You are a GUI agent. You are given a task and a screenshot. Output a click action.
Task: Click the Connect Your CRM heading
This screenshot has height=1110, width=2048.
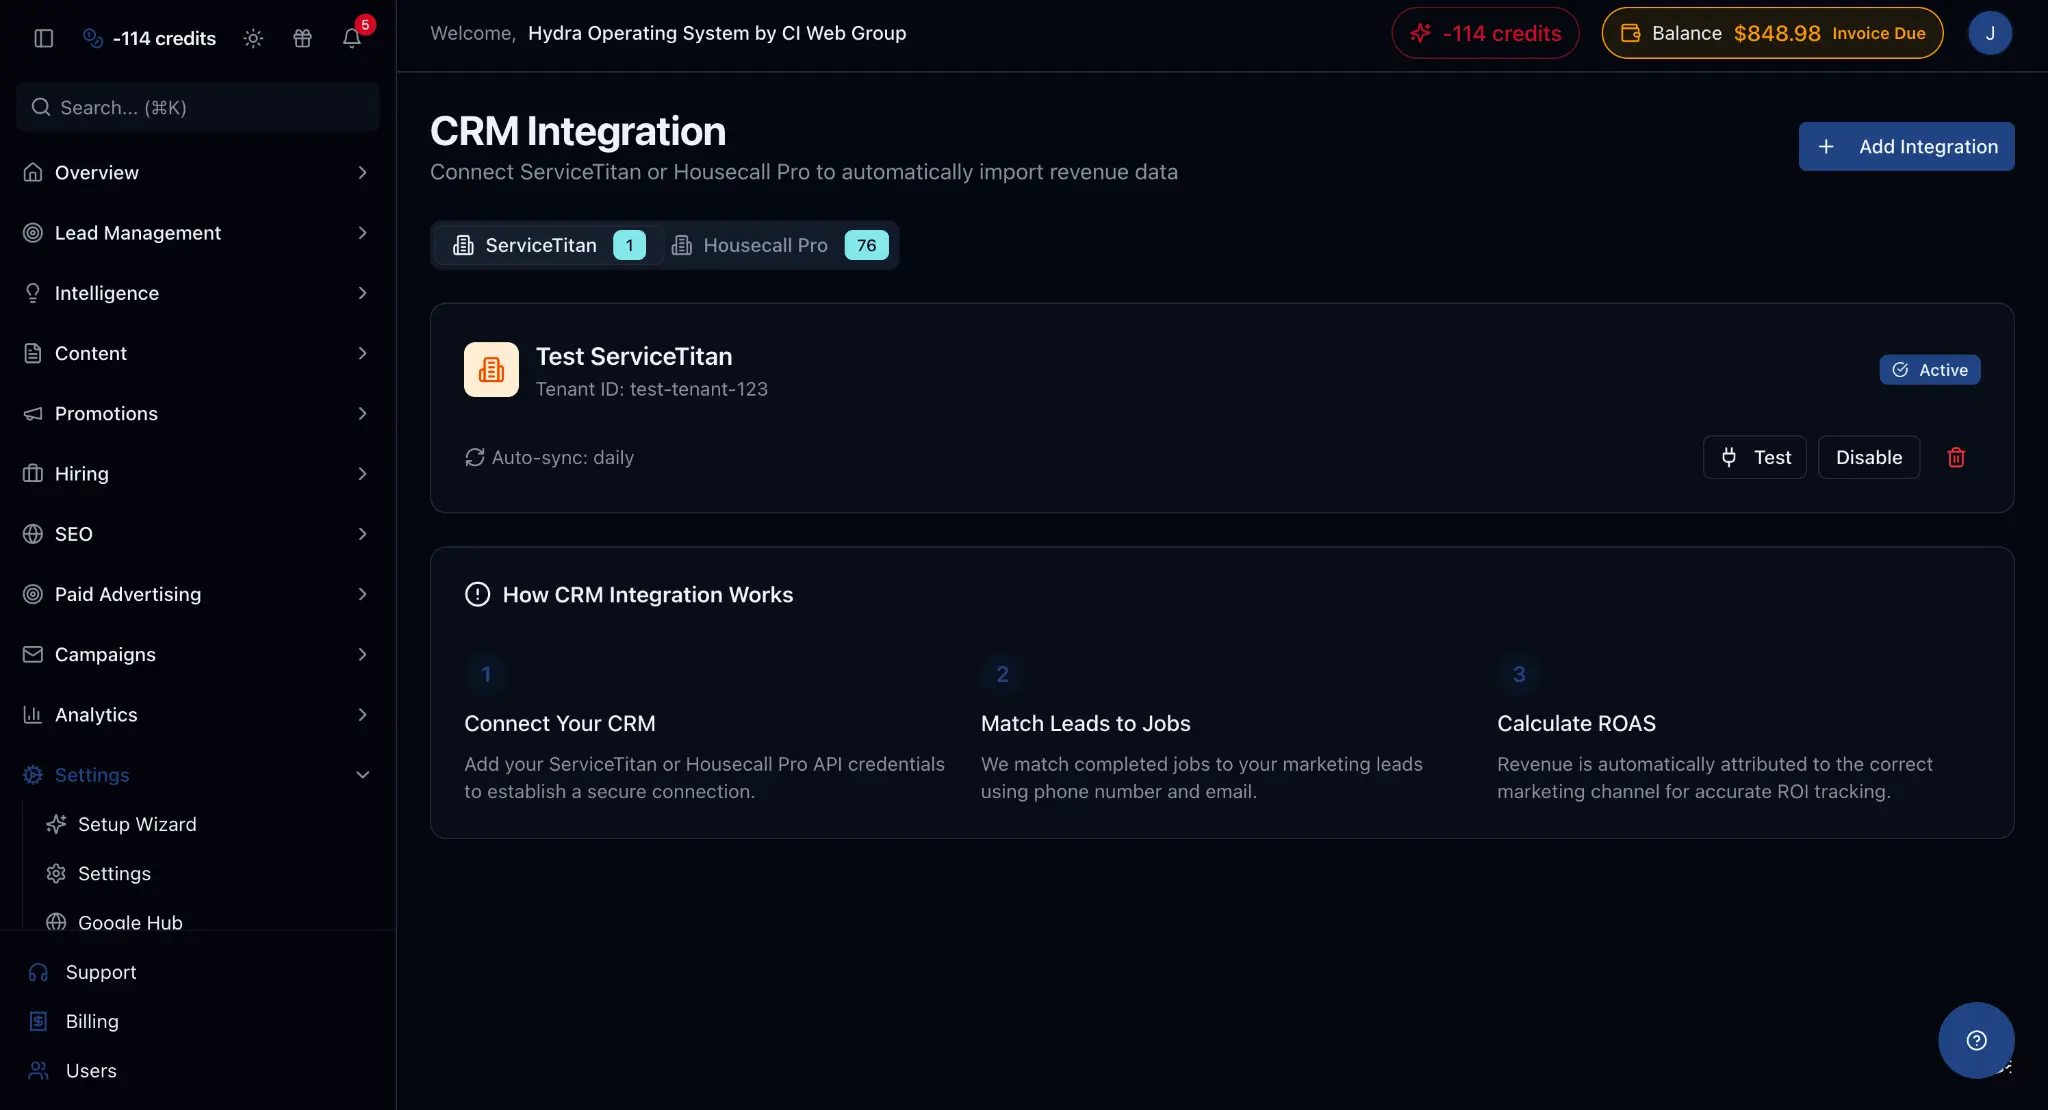(x=560, y=723)
